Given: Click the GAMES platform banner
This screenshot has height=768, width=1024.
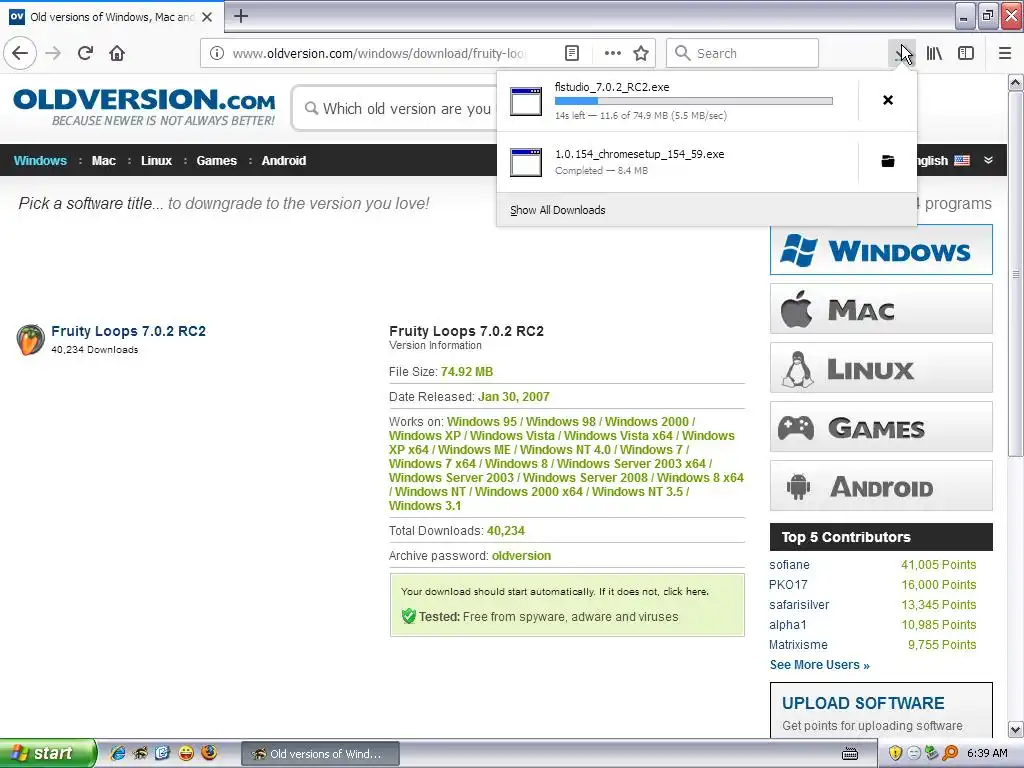Looking at the screenshot, I should (881, 427).
